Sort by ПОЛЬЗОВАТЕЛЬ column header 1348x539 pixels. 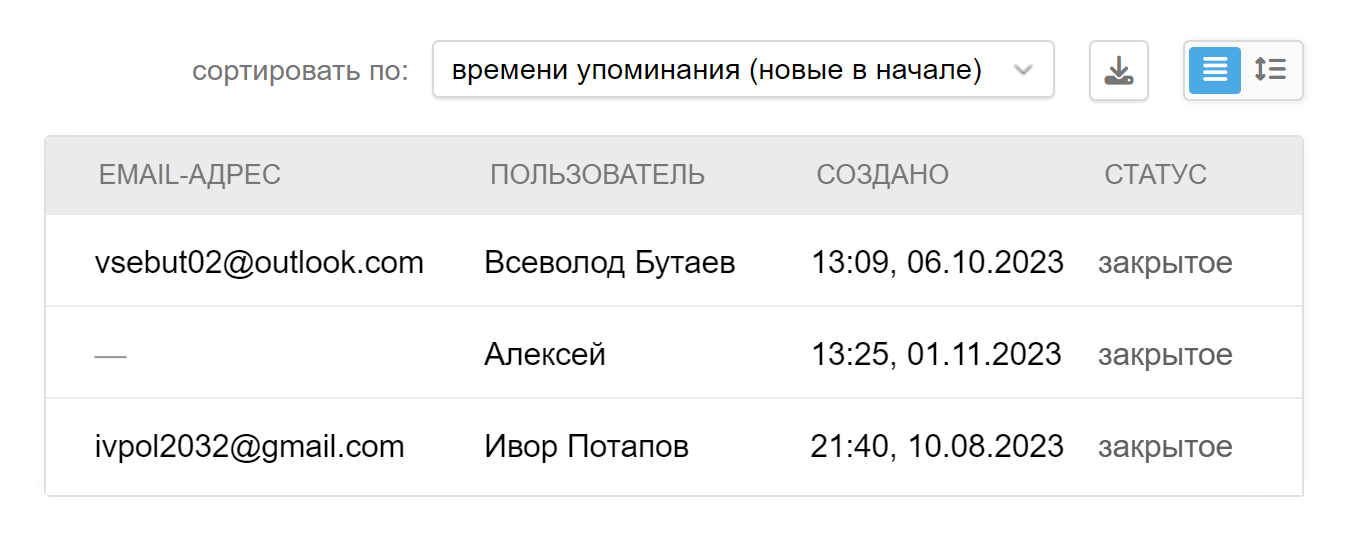597,175
